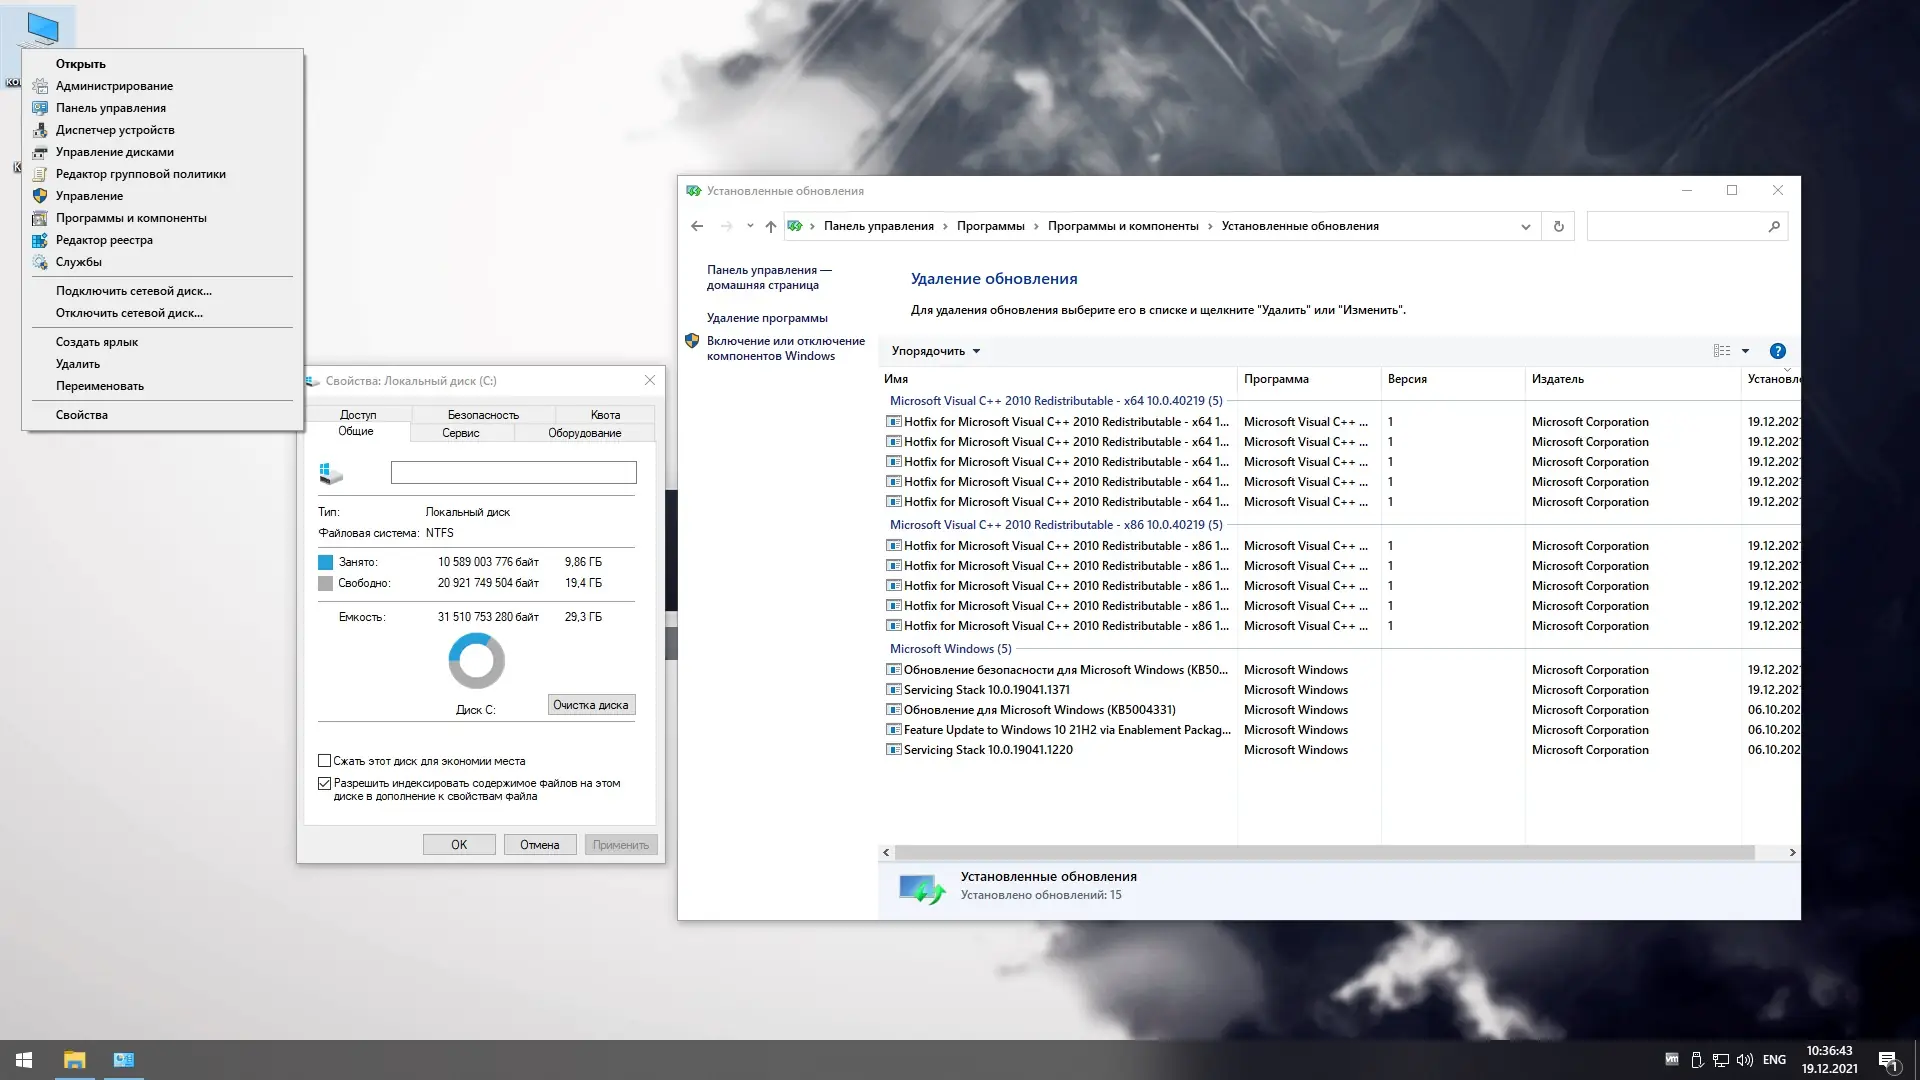Collapse the Microsoft Windows (5) group
Image resolution: width=1920 pixels, height=1080 pixels.
coord(950,648)
